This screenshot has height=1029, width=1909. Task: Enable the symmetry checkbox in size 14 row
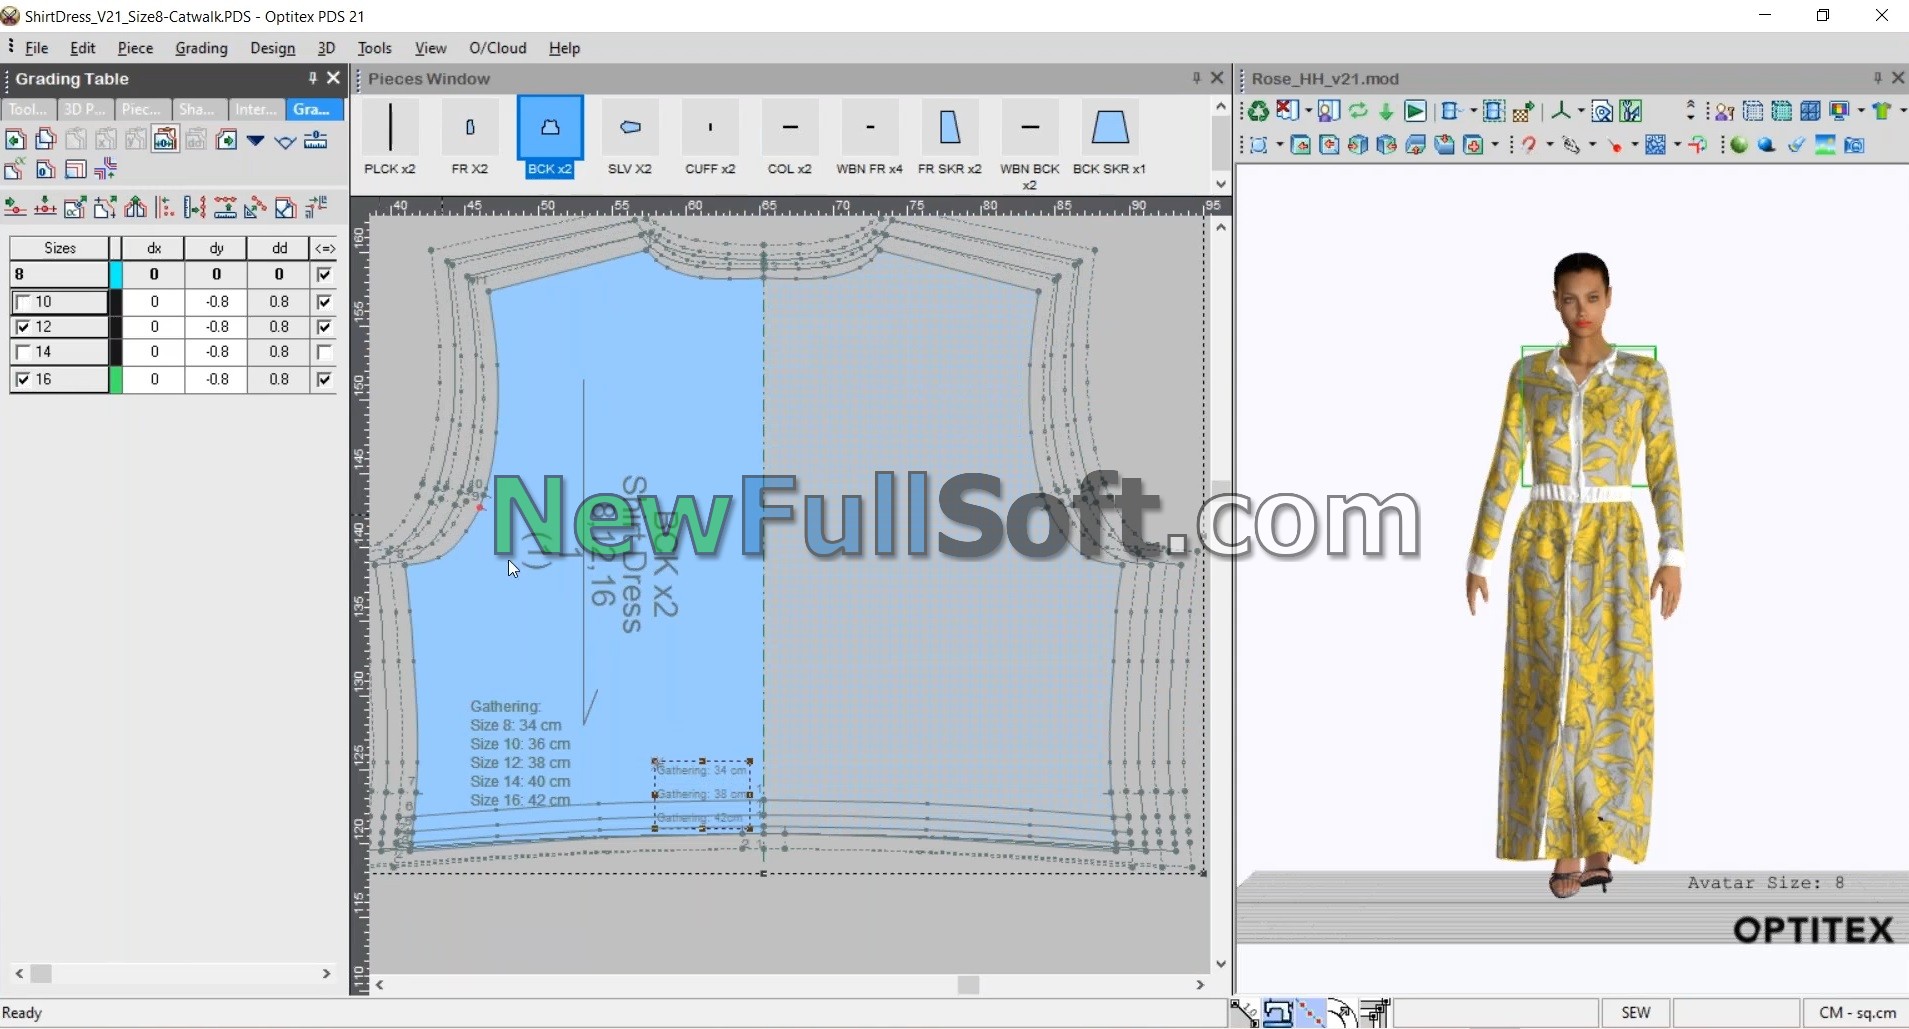[324, 352]
